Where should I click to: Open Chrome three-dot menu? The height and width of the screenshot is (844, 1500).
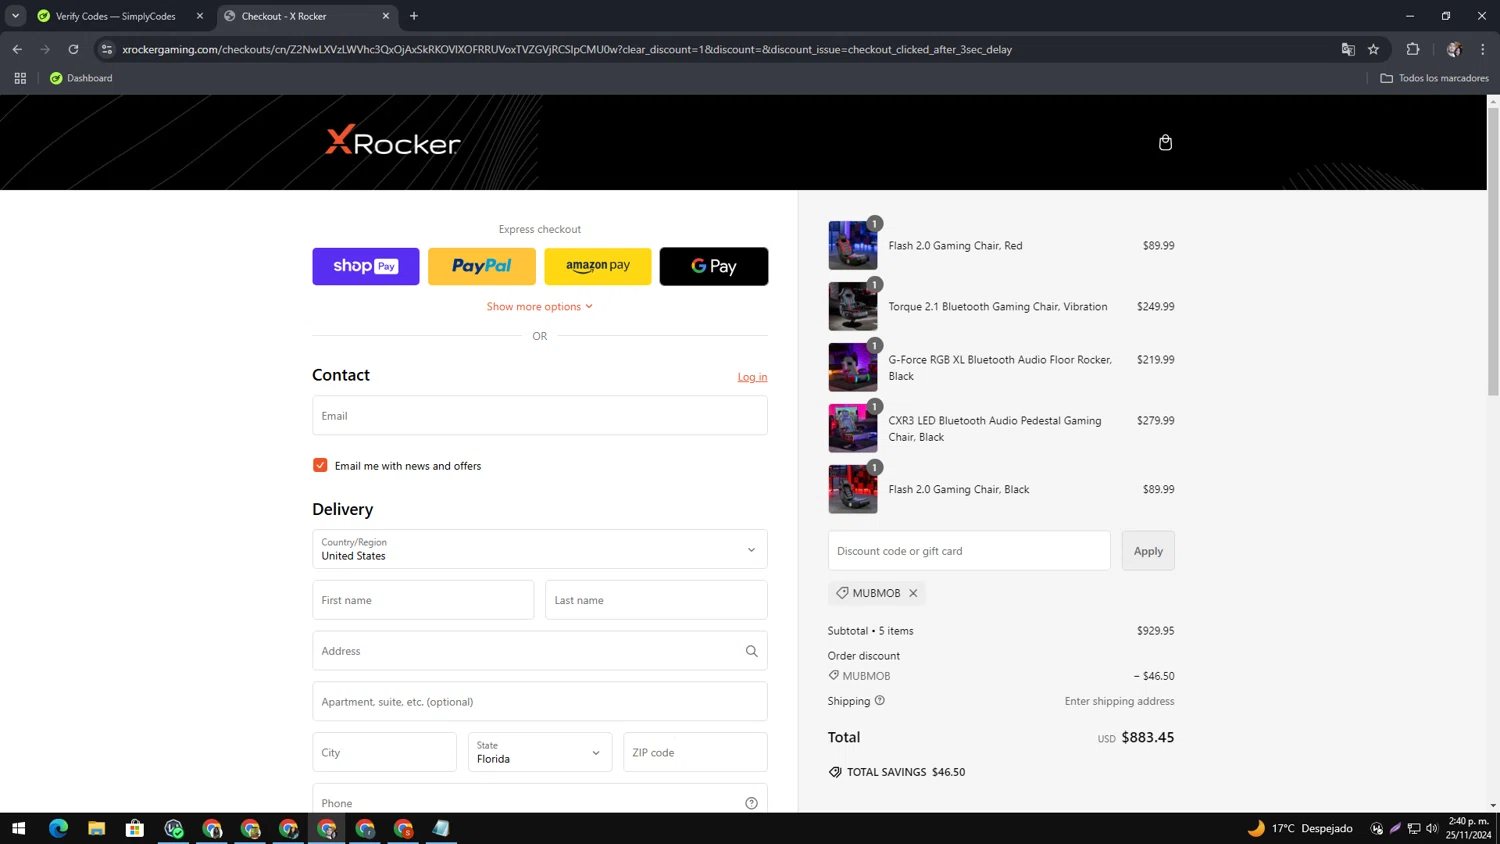1483,49
